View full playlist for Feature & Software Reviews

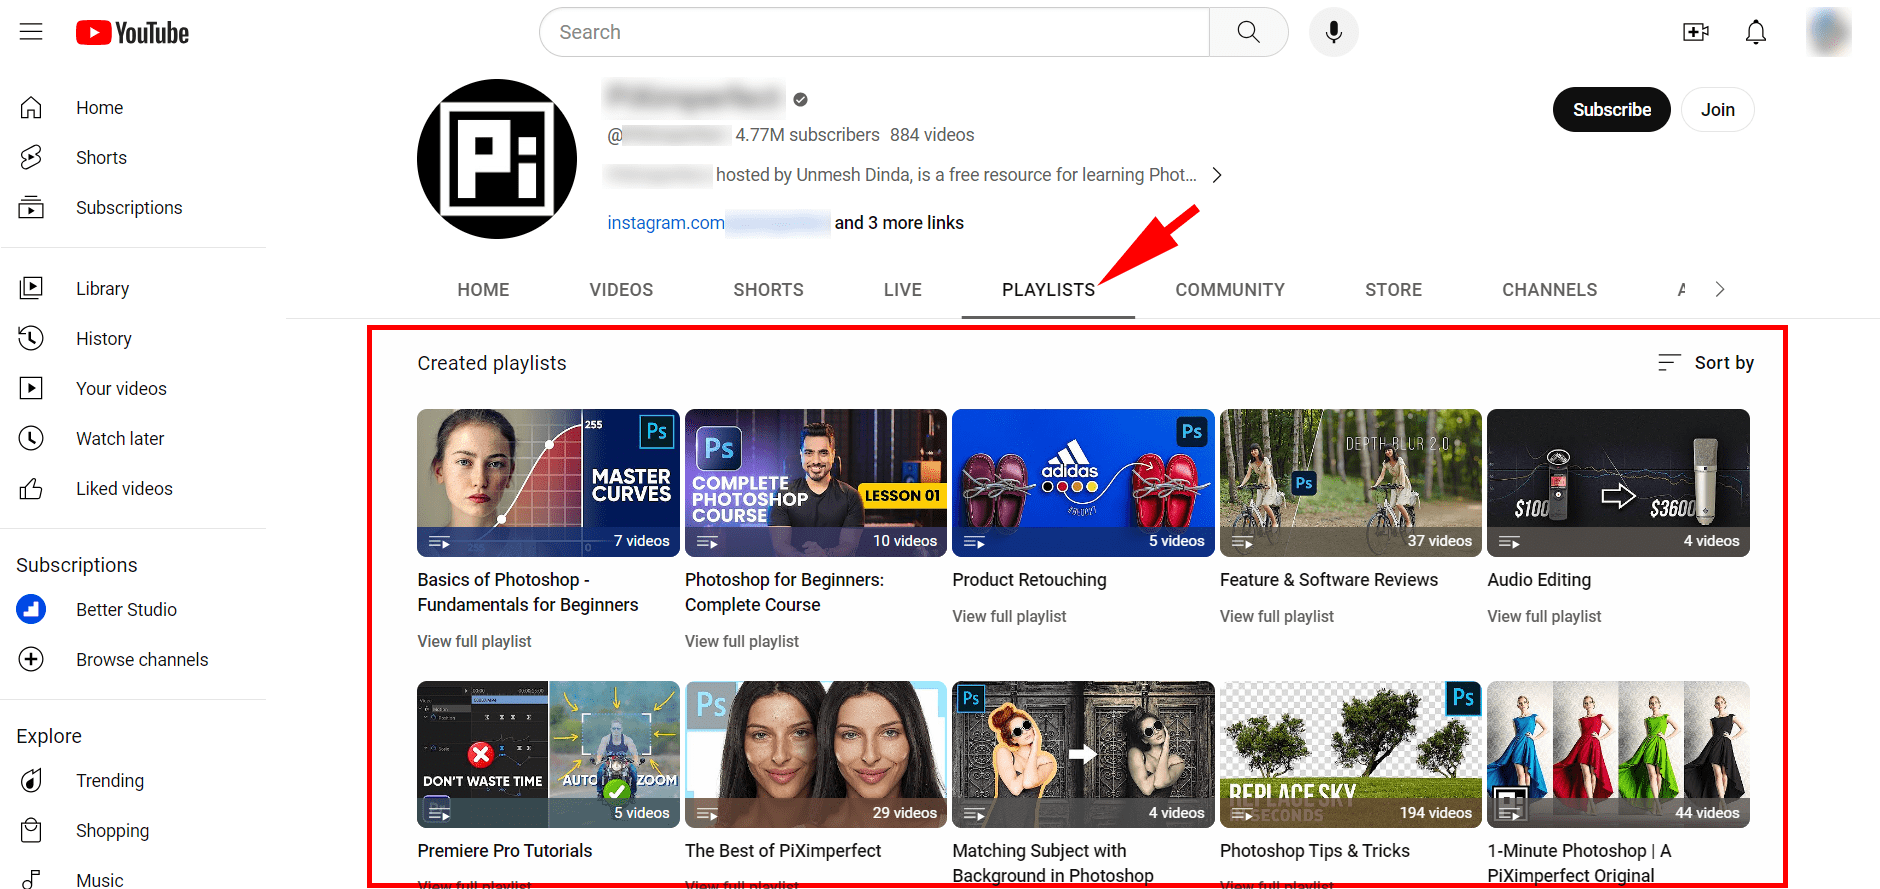click(x=1276, y=616)
